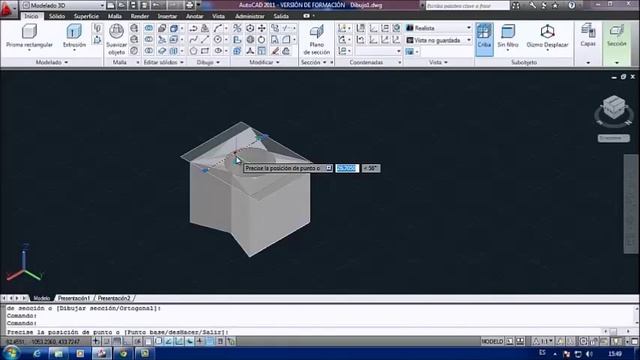
Task: Click the Plot printer icon in quick access toolbar
Action: [x=189, y=5]
